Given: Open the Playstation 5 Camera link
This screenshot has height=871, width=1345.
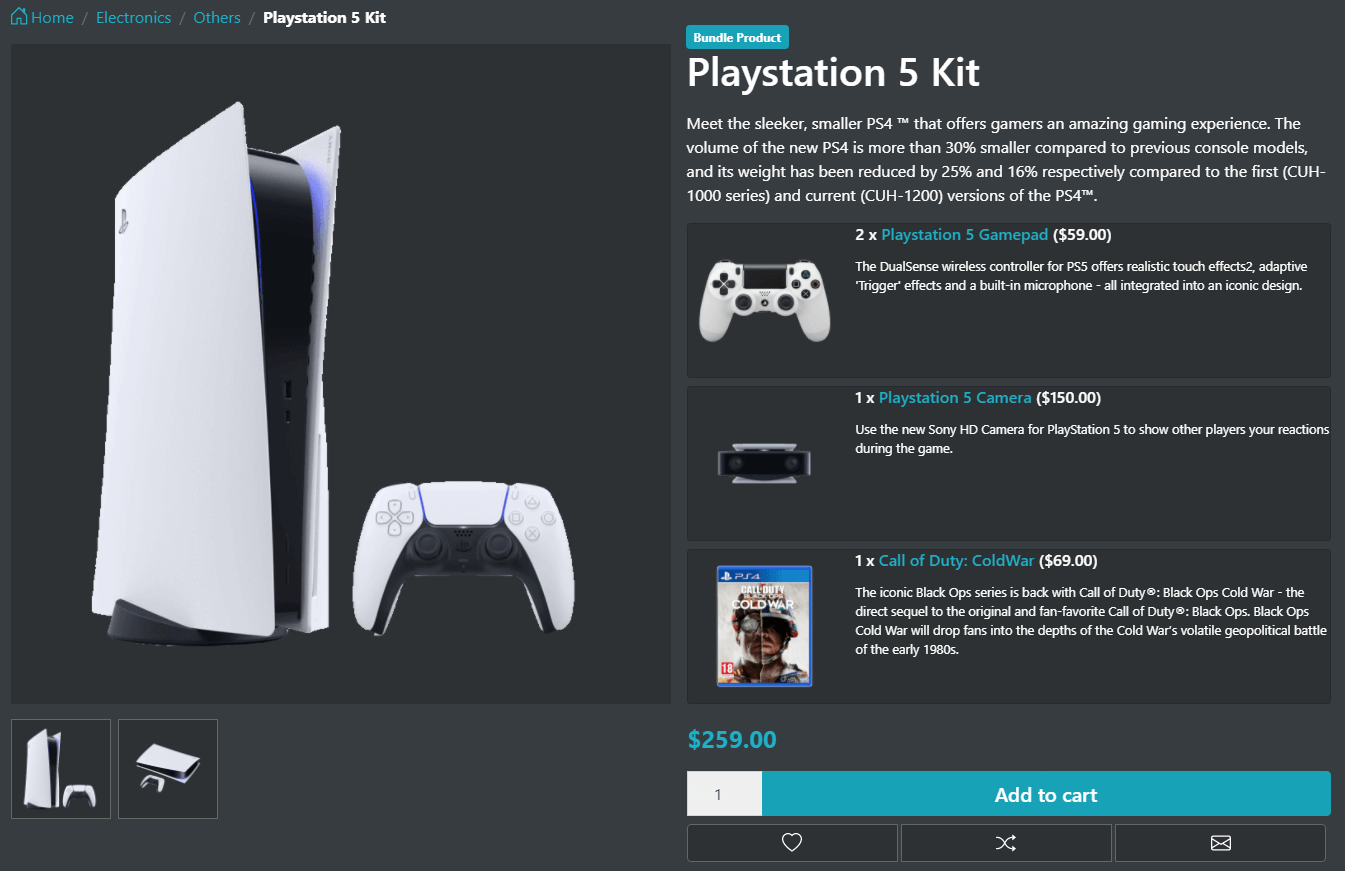Looking at the screenshot, I should (955, 398).
